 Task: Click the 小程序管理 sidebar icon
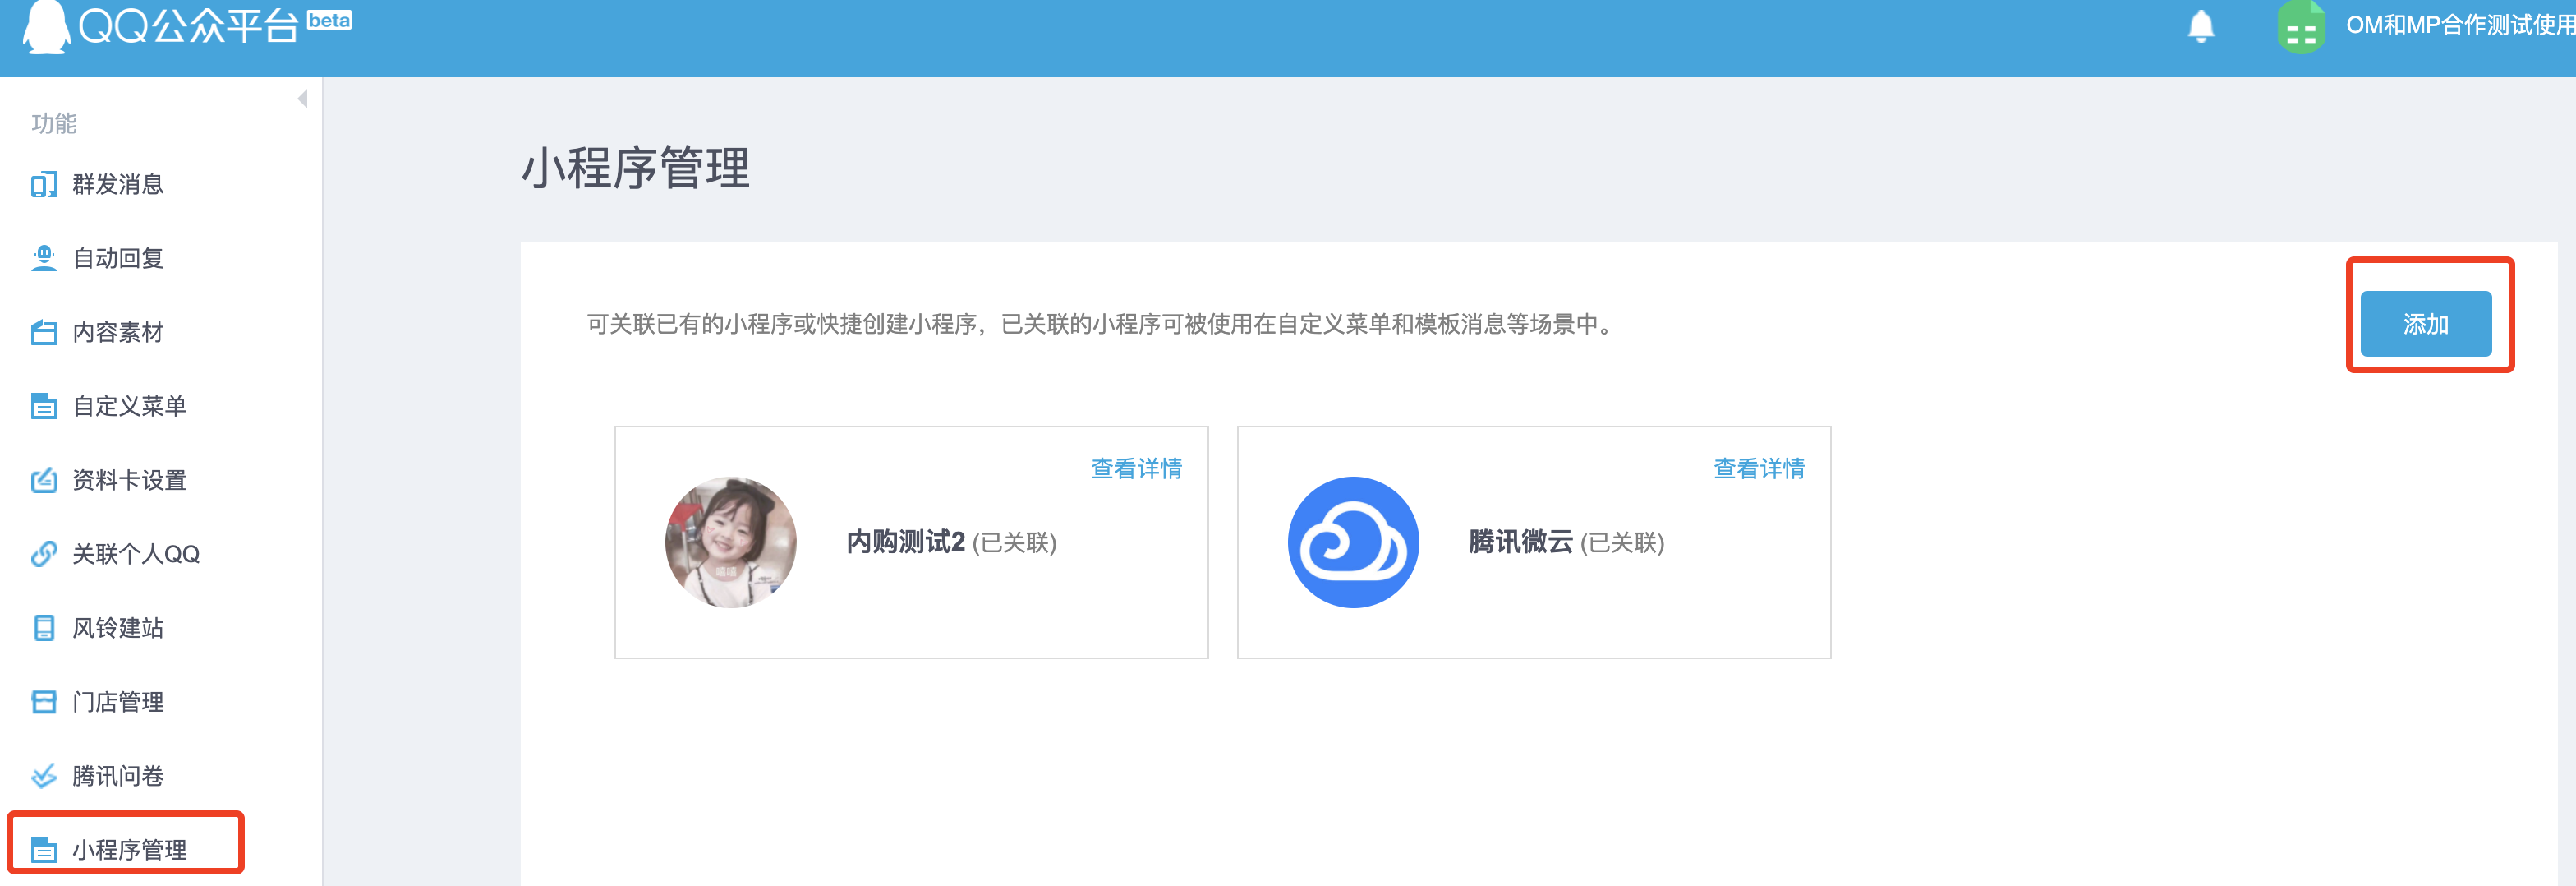point(44,850)
